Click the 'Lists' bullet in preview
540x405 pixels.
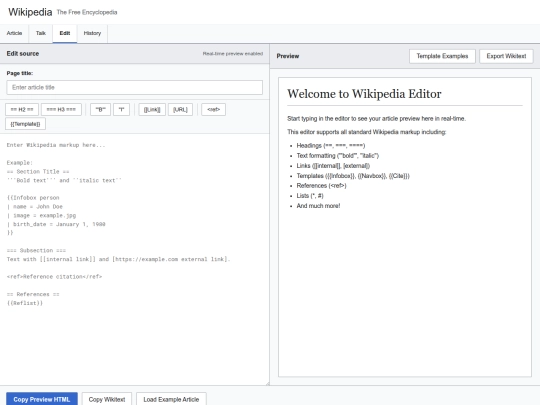tap(310, 196)
